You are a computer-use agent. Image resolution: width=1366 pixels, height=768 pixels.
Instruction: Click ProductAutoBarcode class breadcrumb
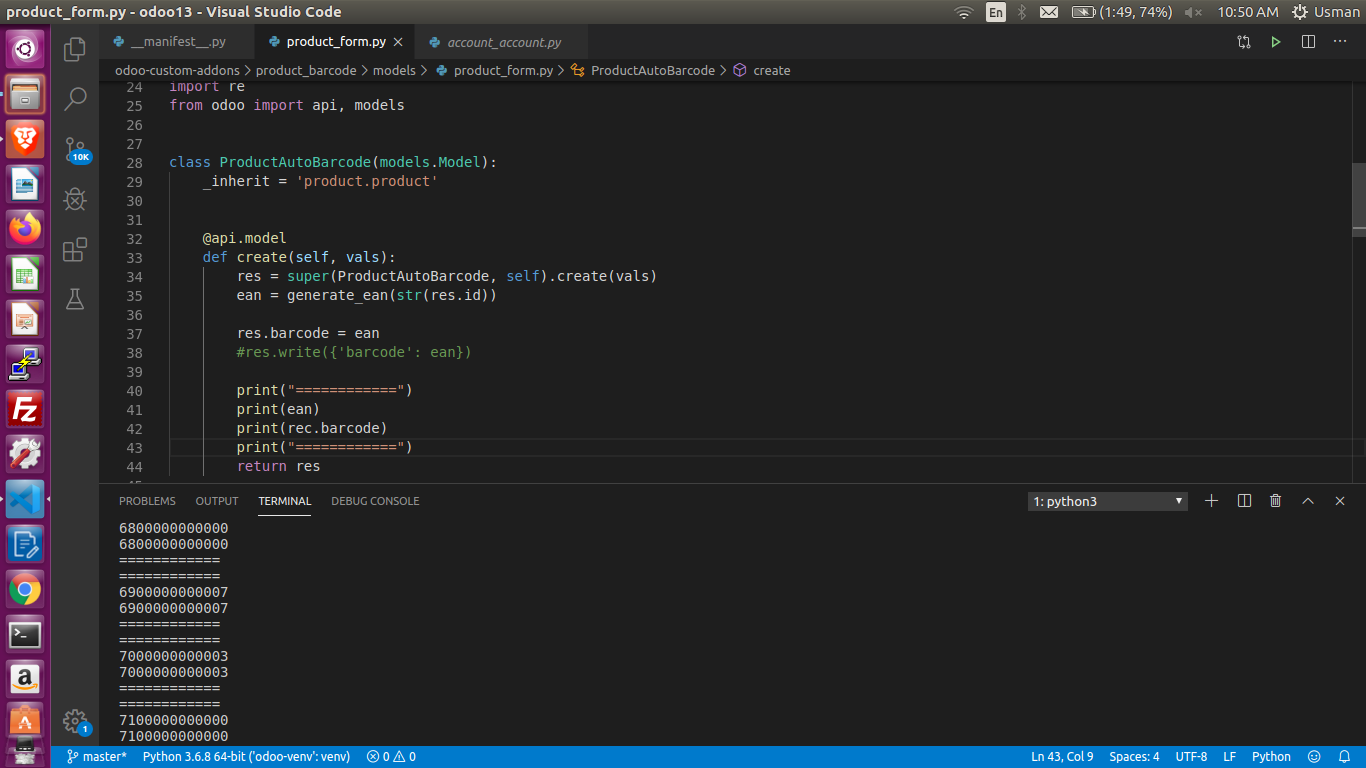(643, 71)
